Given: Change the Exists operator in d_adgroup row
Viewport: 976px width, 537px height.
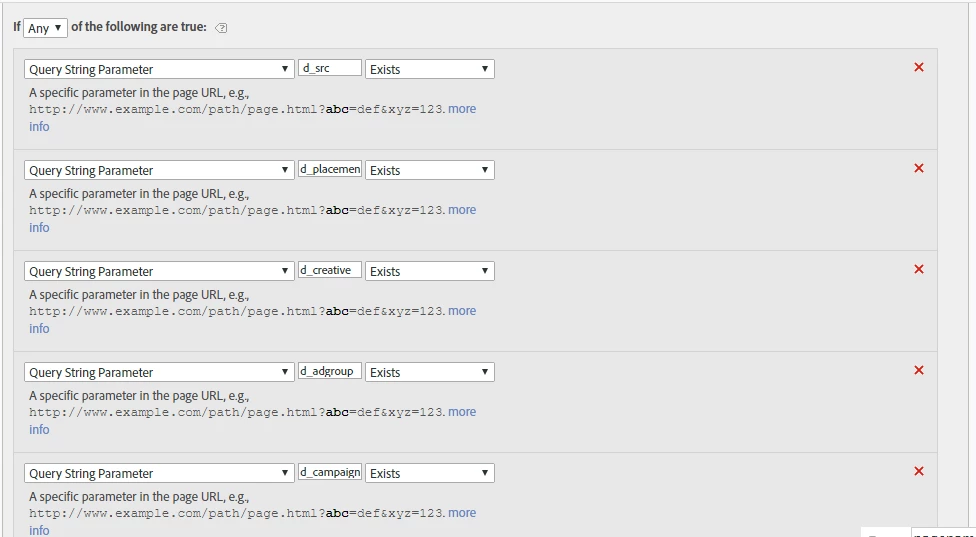Looking at the screenshot, I should point(429,372).
